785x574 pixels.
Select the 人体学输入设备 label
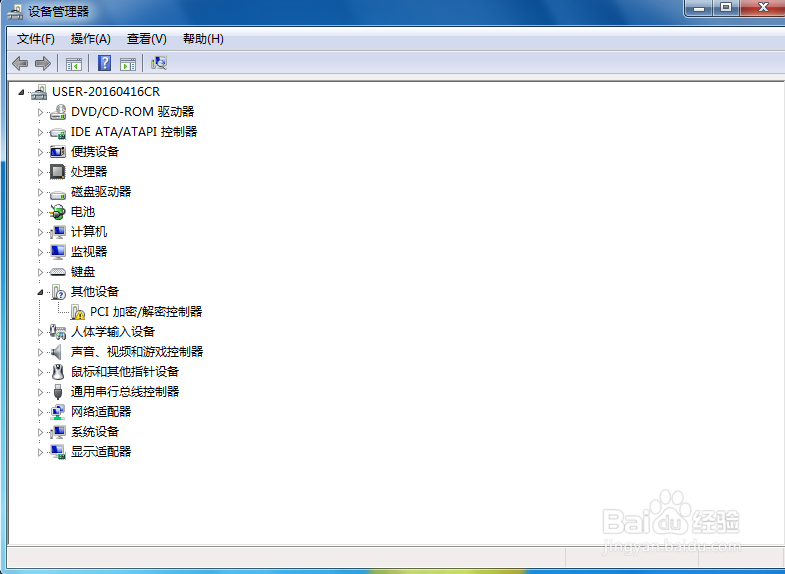(x=113, y=332)
